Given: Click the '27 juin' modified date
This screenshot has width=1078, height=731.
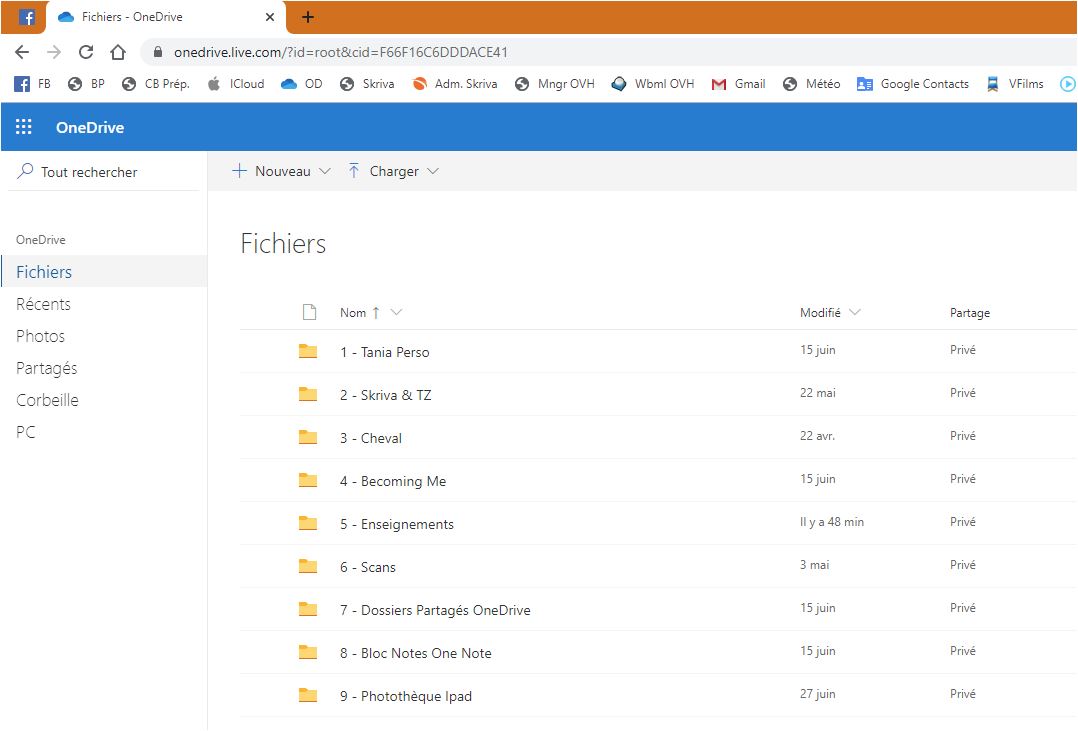Looking at the screenshot, I should [817, 694].
